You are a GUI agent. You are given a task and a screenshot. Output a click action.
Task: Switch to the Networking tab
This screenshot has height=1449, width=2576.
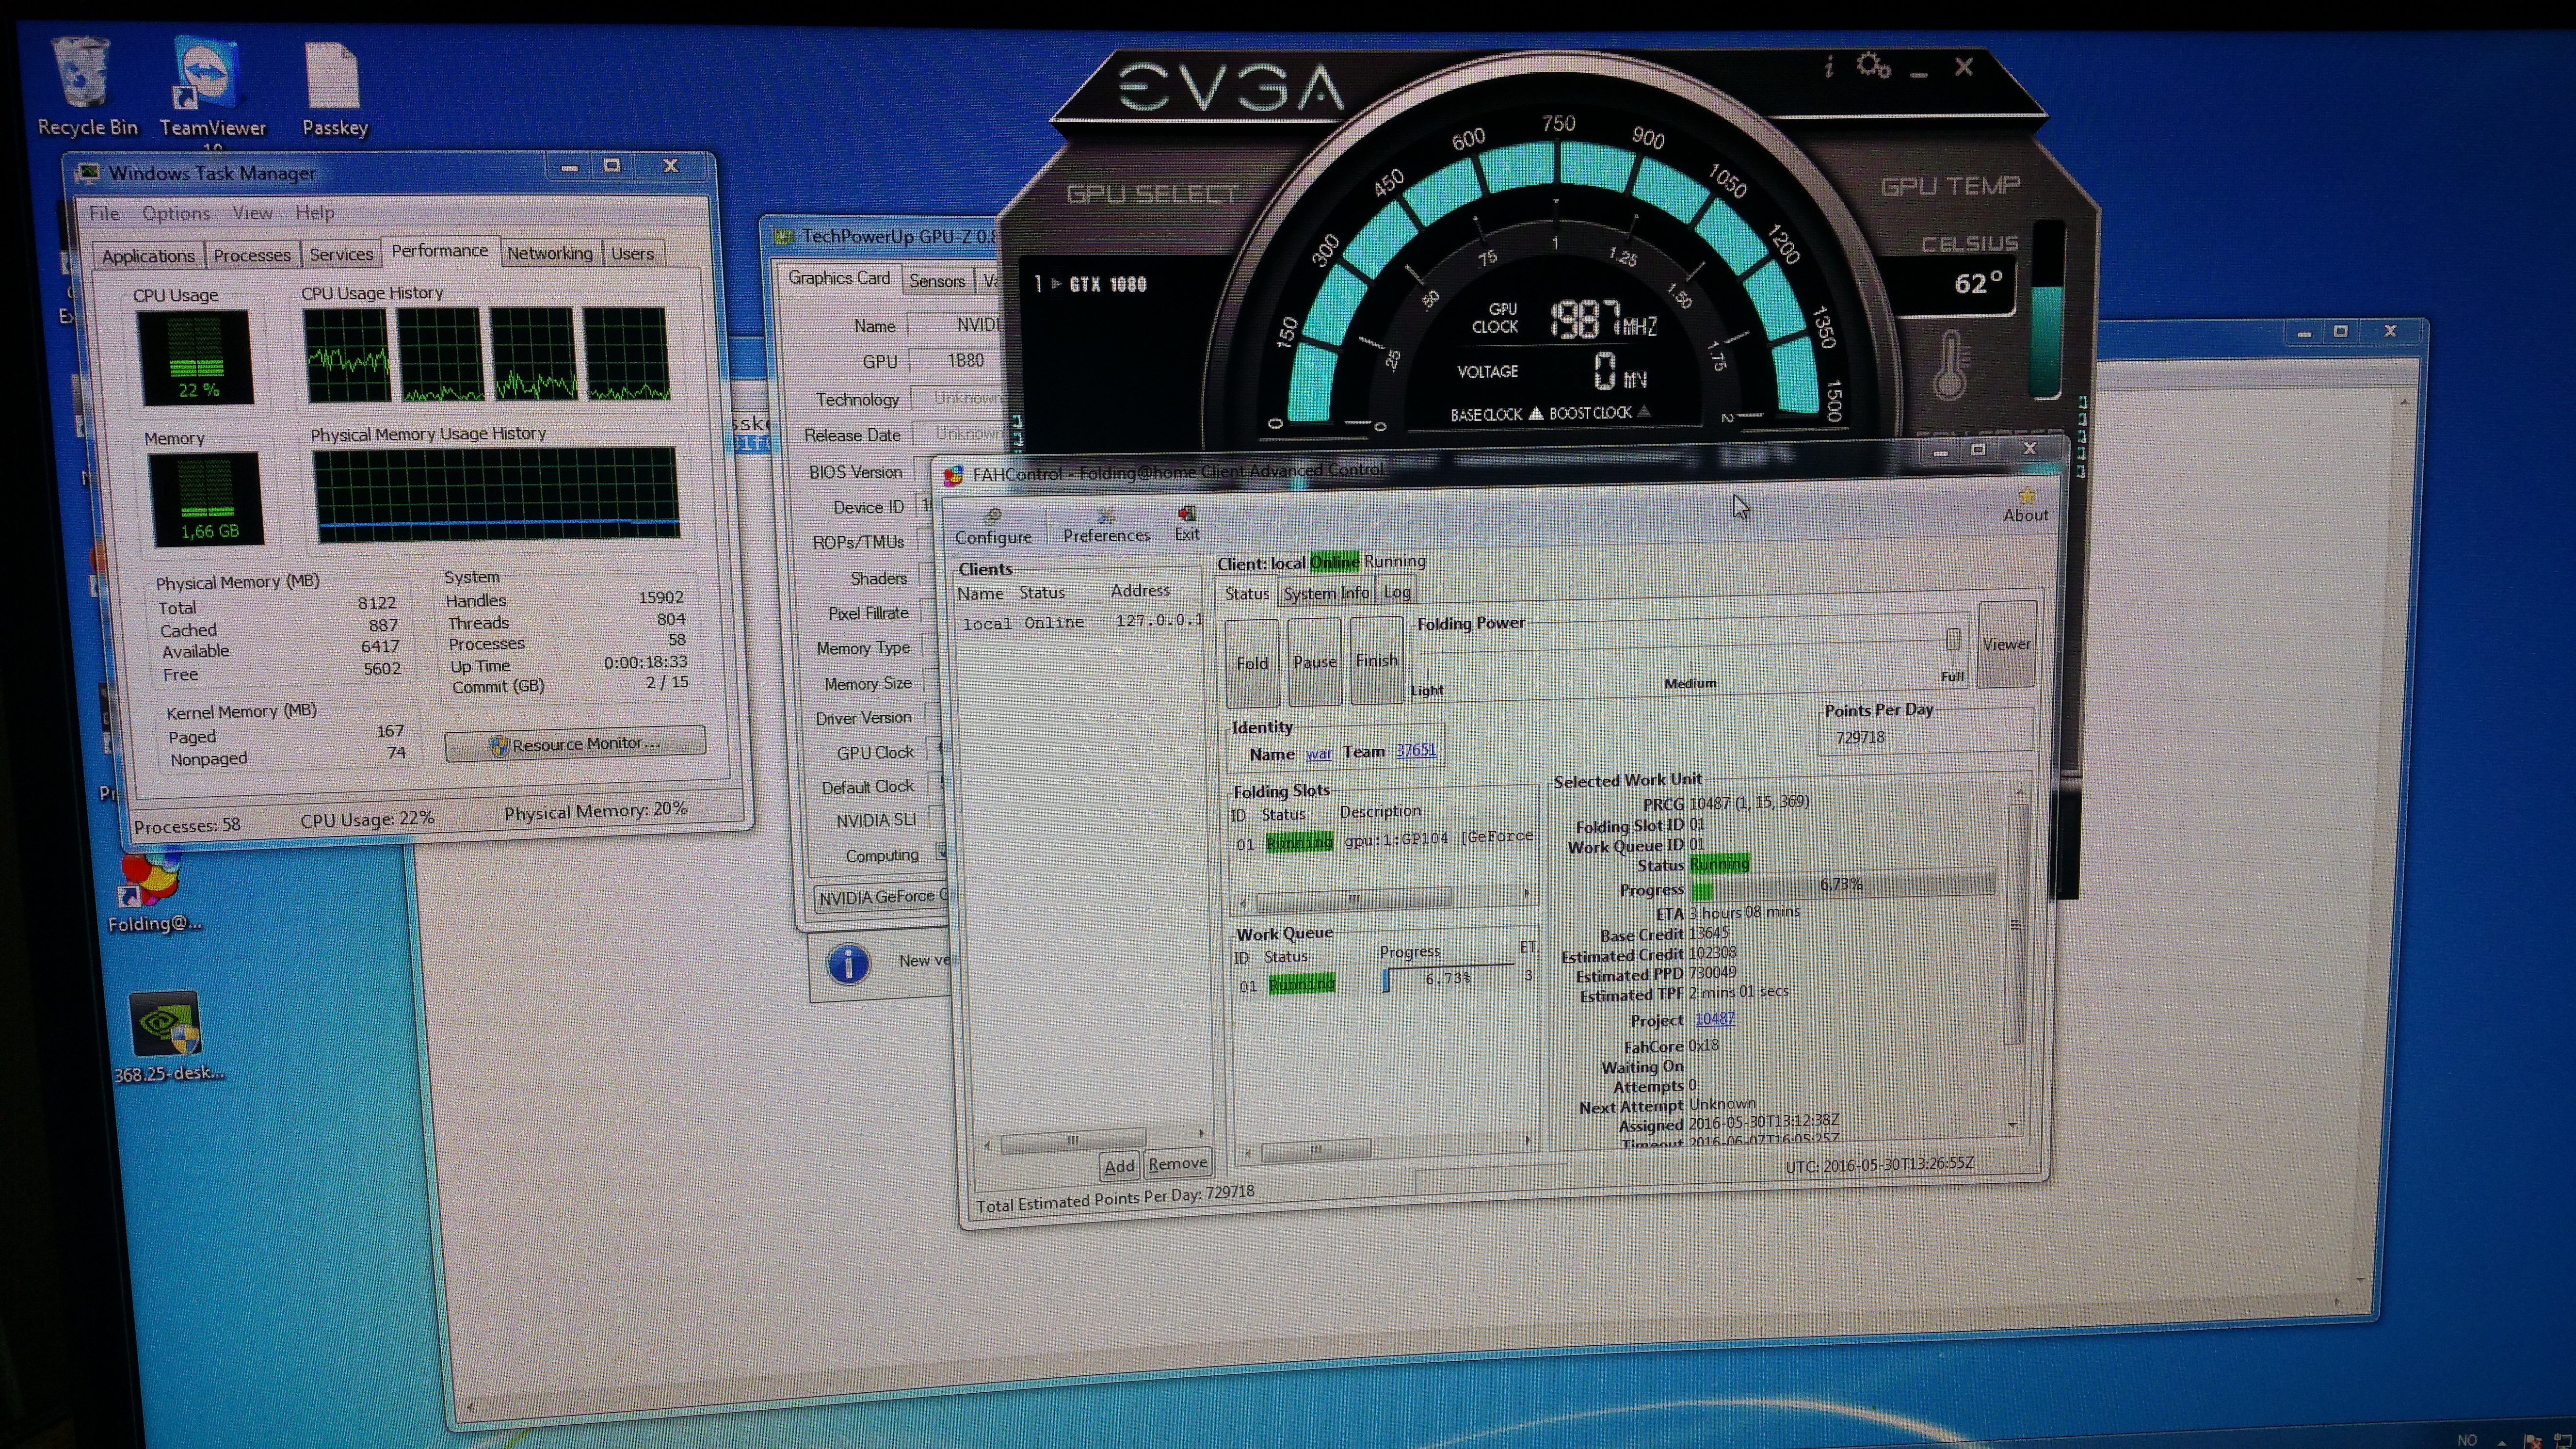point(549,253)
